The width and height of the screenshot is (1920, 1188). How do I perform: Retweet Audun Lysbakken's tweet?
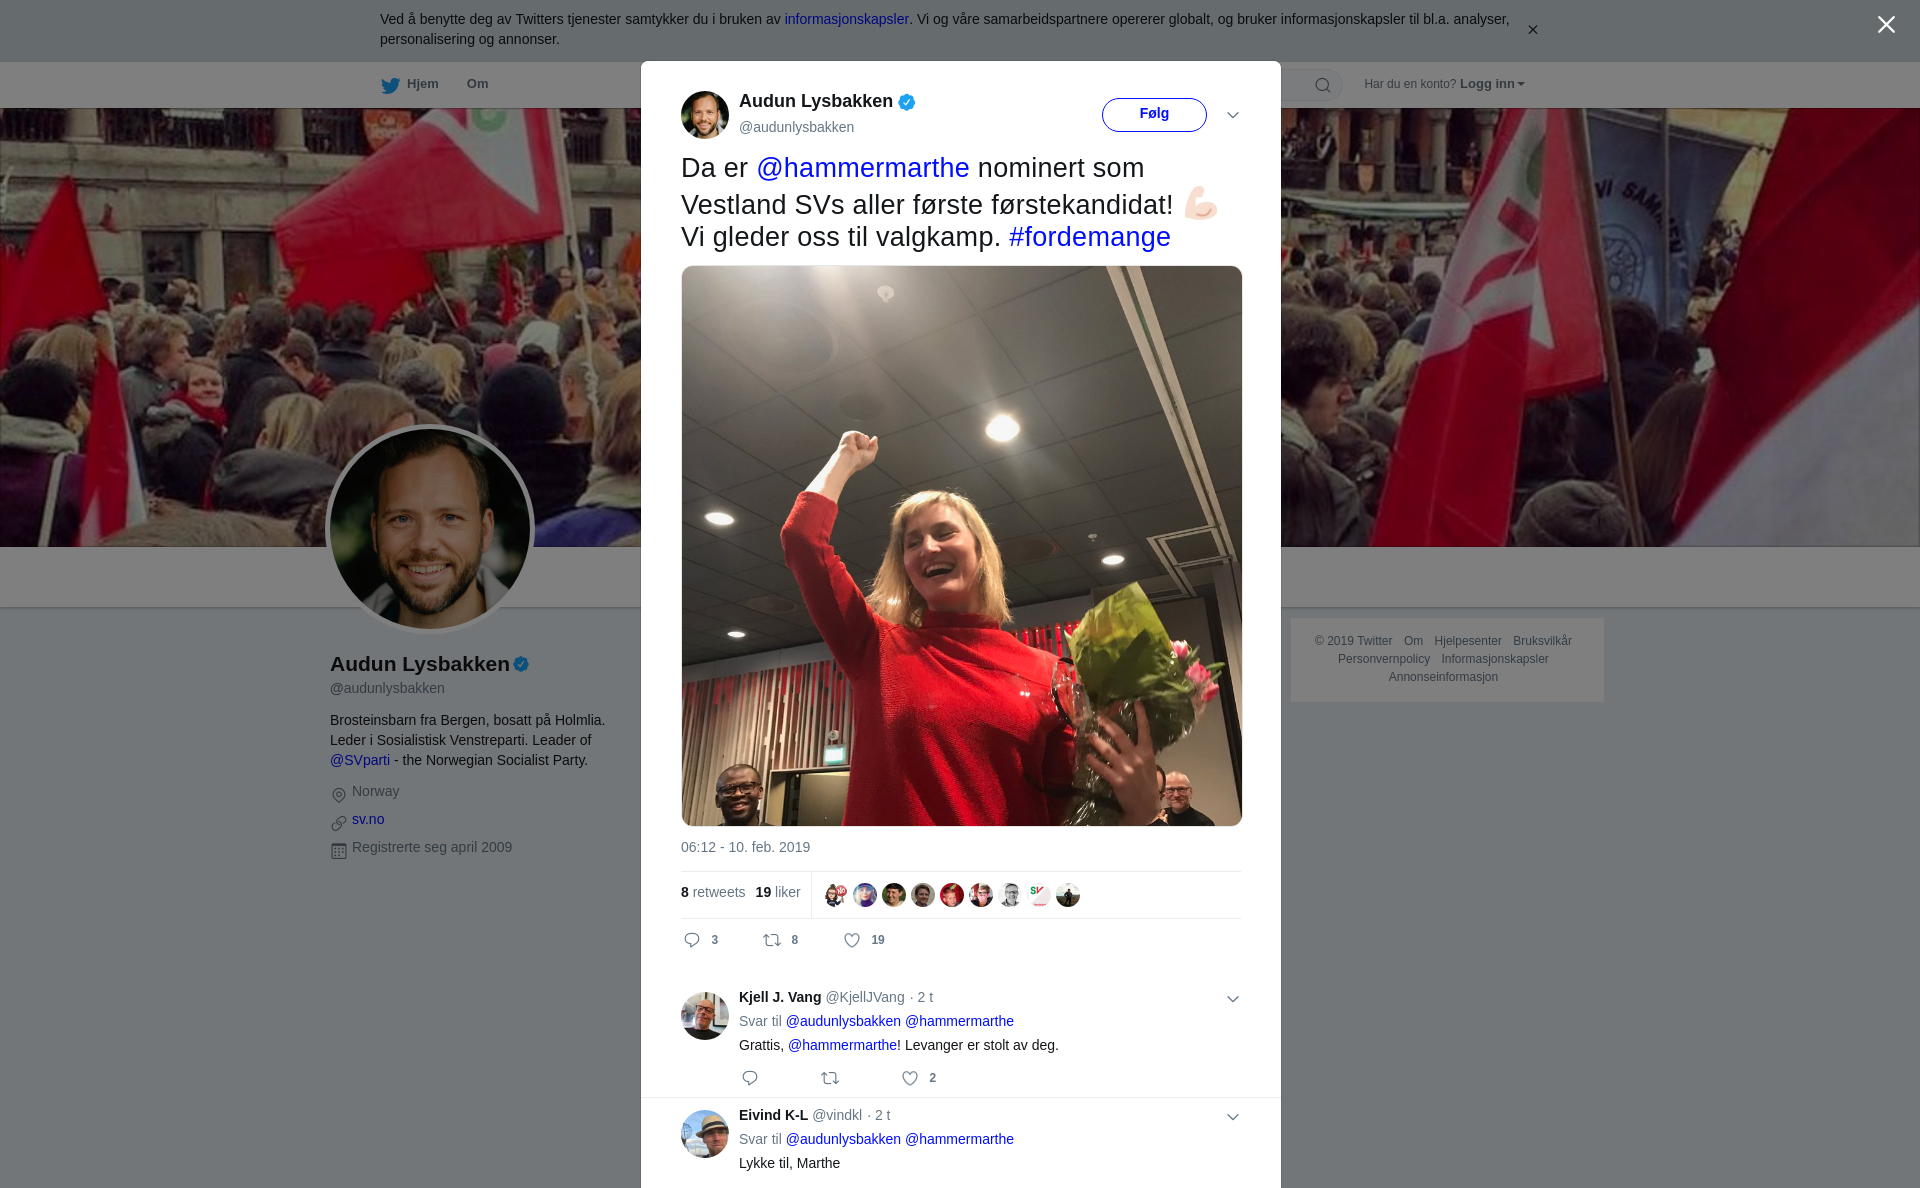(x=772, y=940)
